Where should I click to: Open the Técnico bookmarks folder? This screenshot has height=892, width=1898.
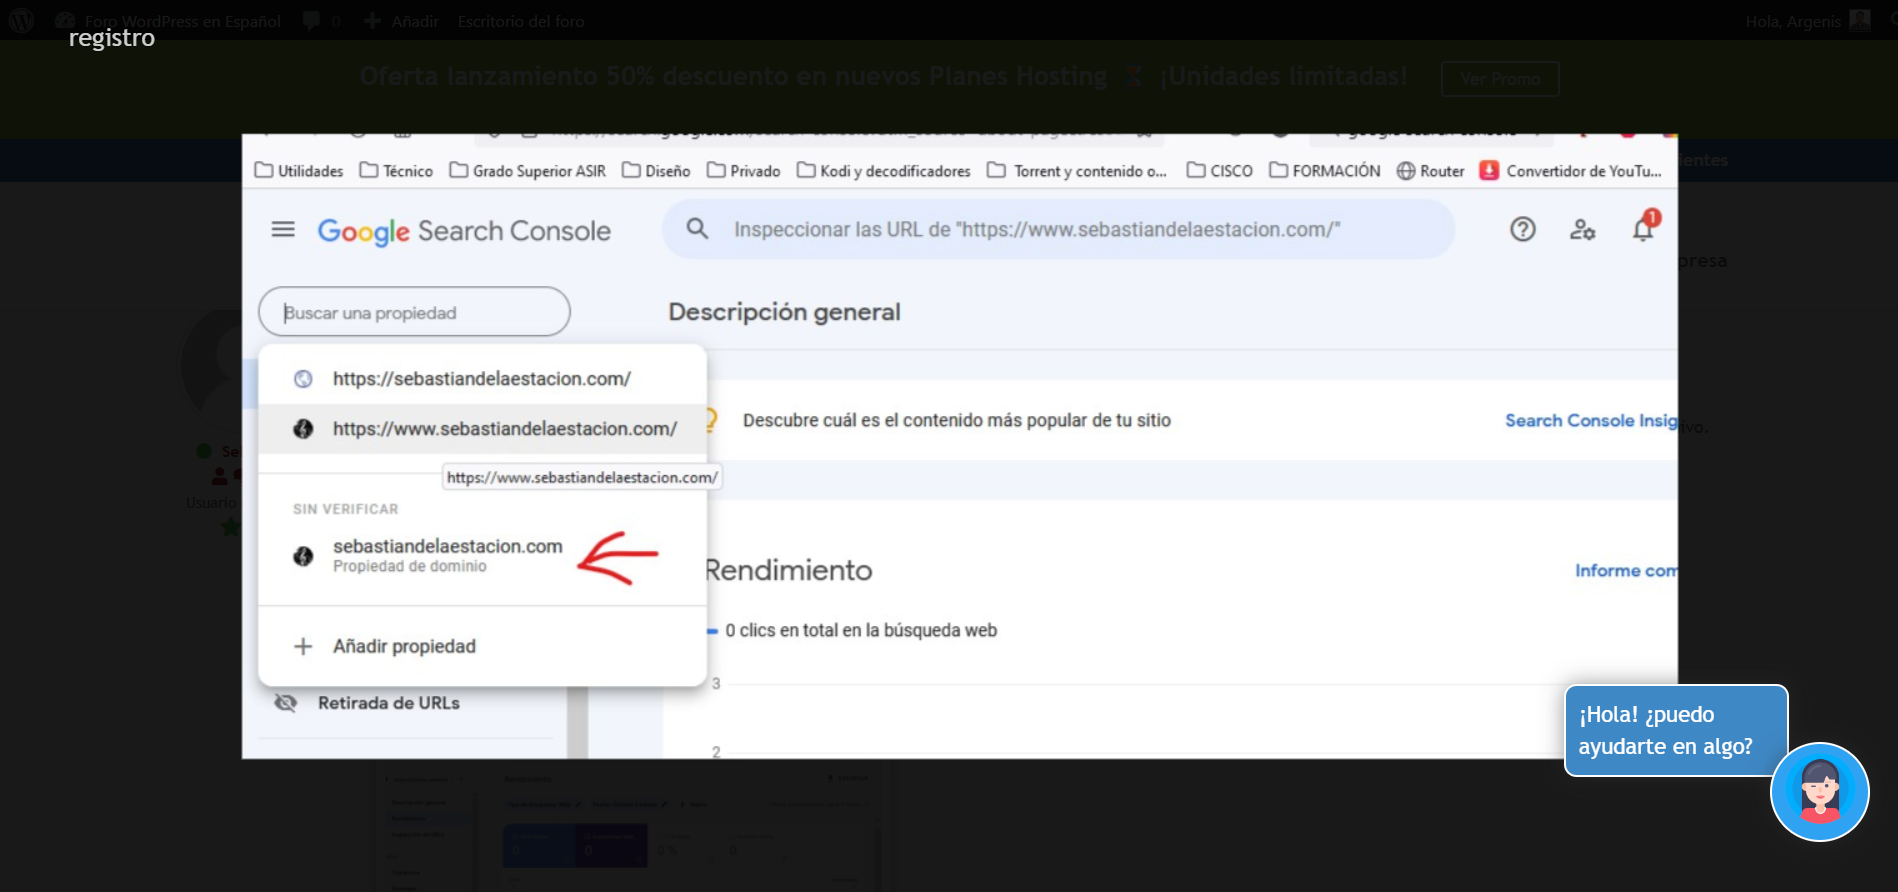click(x=396, y=171)
